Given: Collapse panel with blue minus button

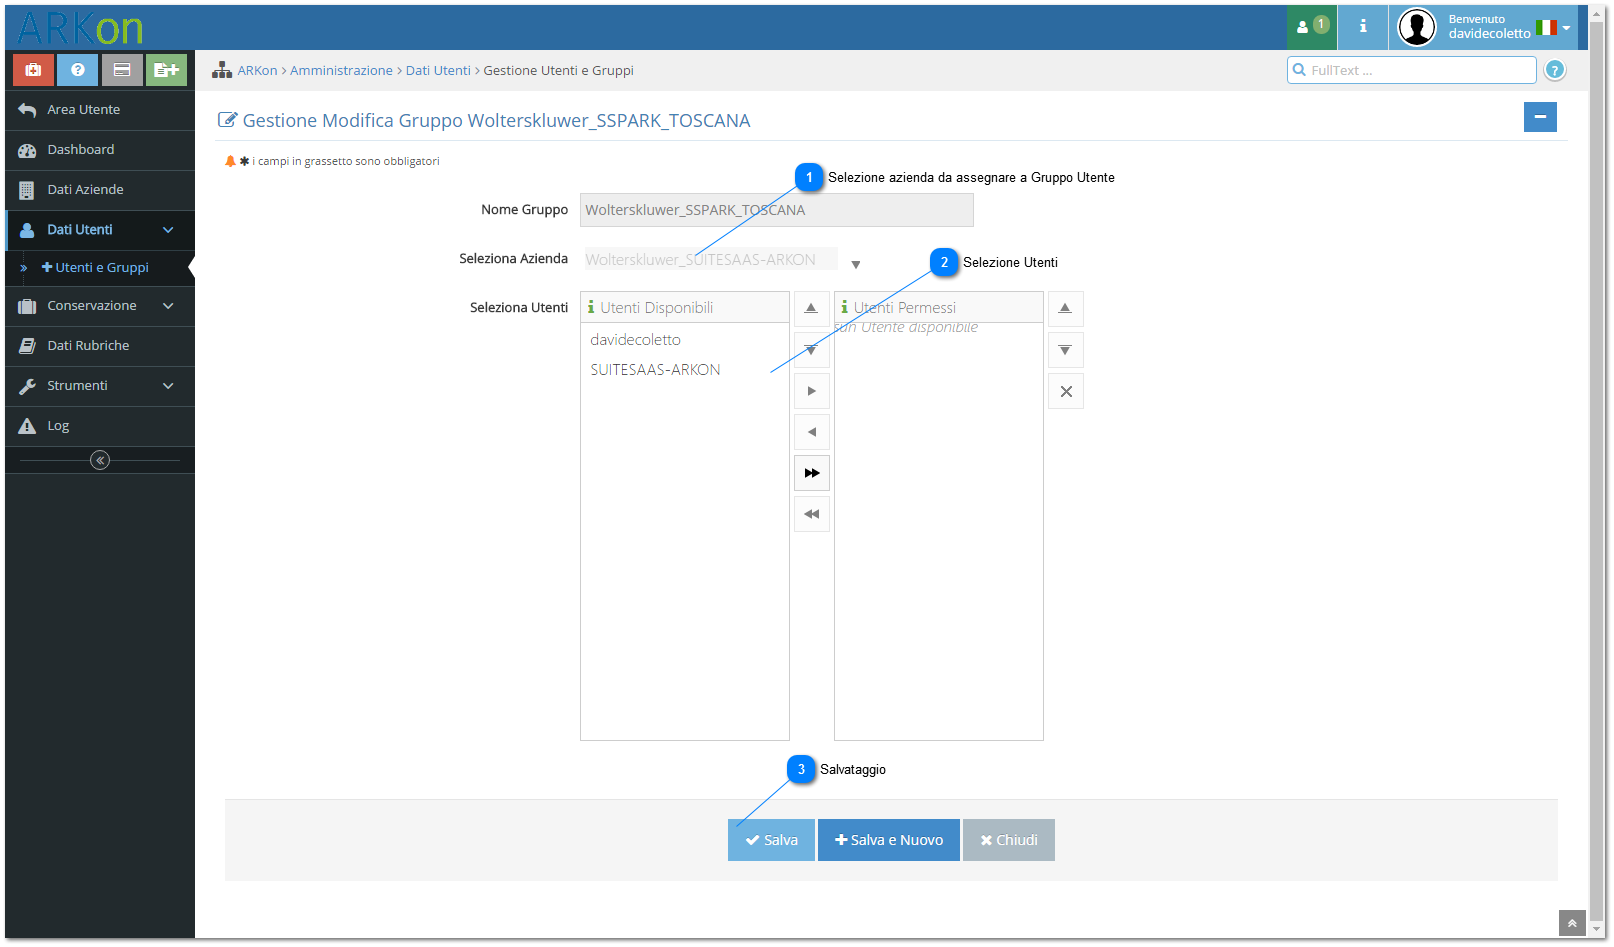Looking at the screenshot, I should tap(1540, 117).
